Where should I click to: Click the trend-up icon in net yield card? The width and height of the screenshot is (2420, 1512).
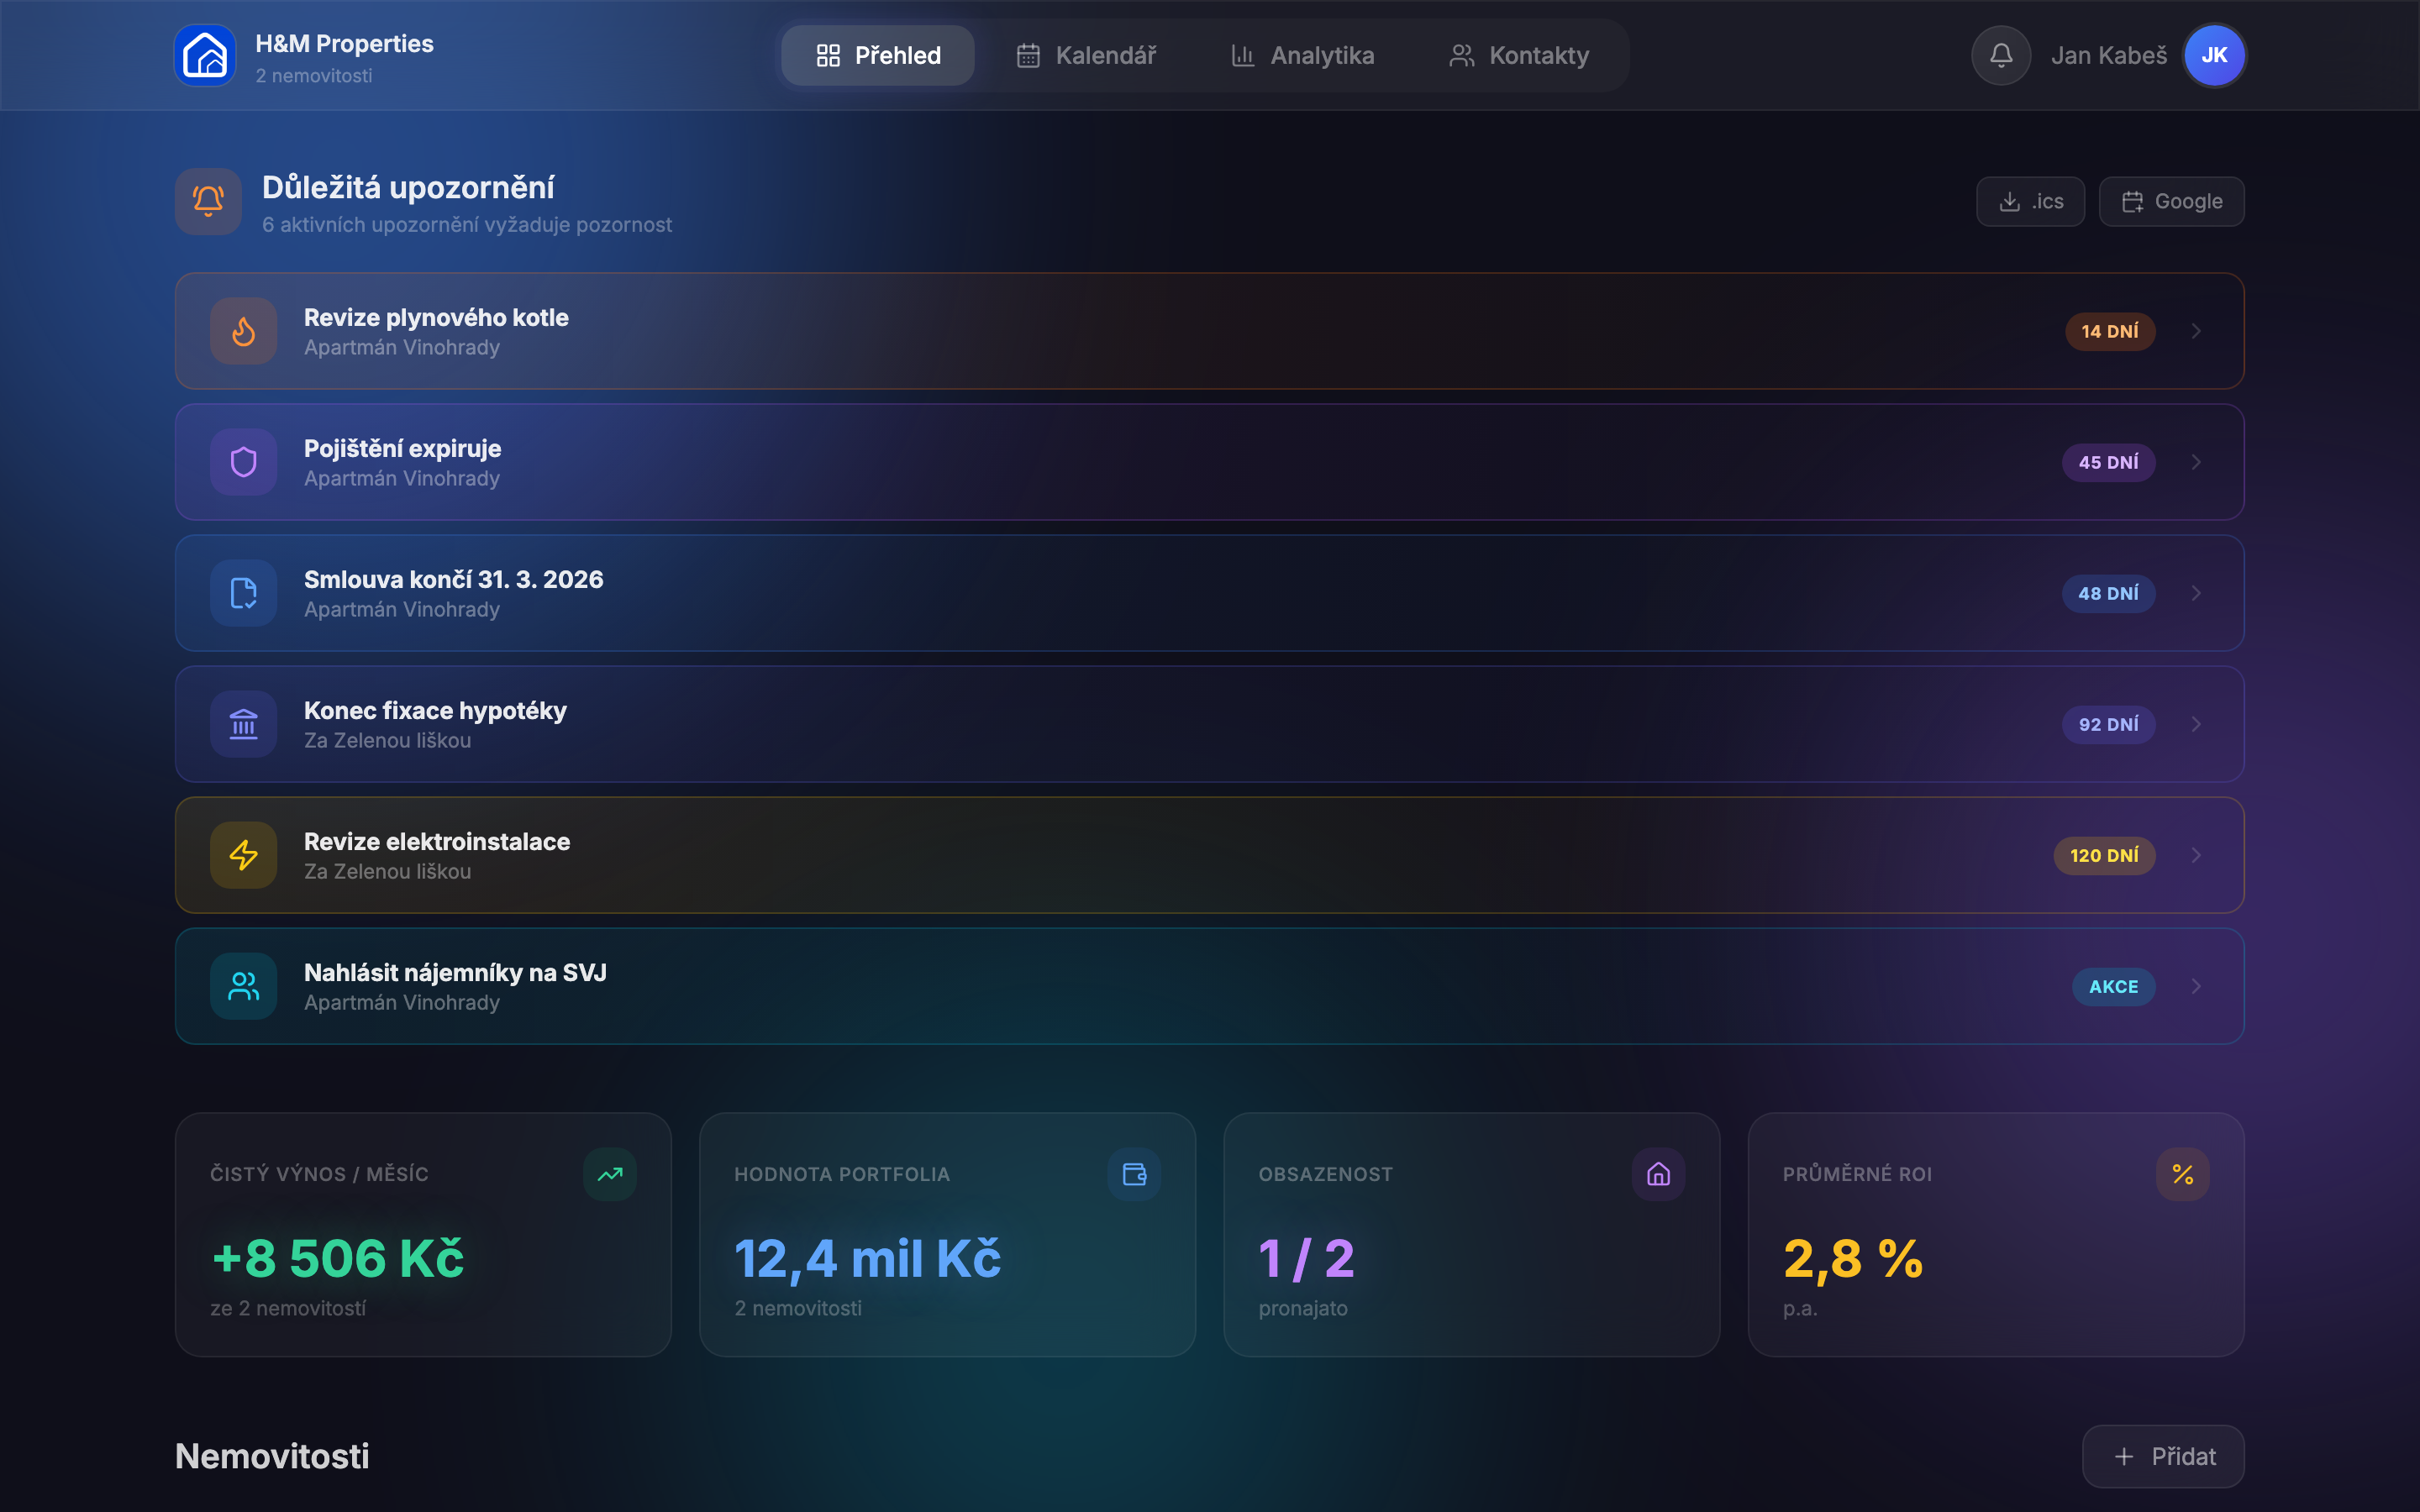tap(610, 1174)
